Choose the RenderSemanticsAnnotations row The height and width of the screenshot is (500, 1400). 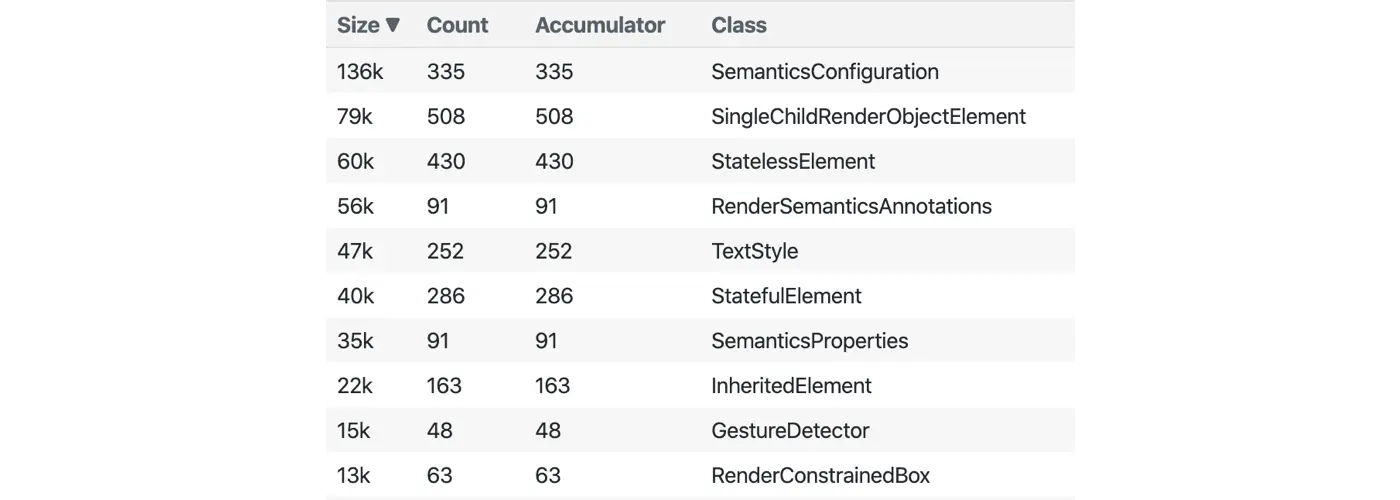tap(851, 207)
